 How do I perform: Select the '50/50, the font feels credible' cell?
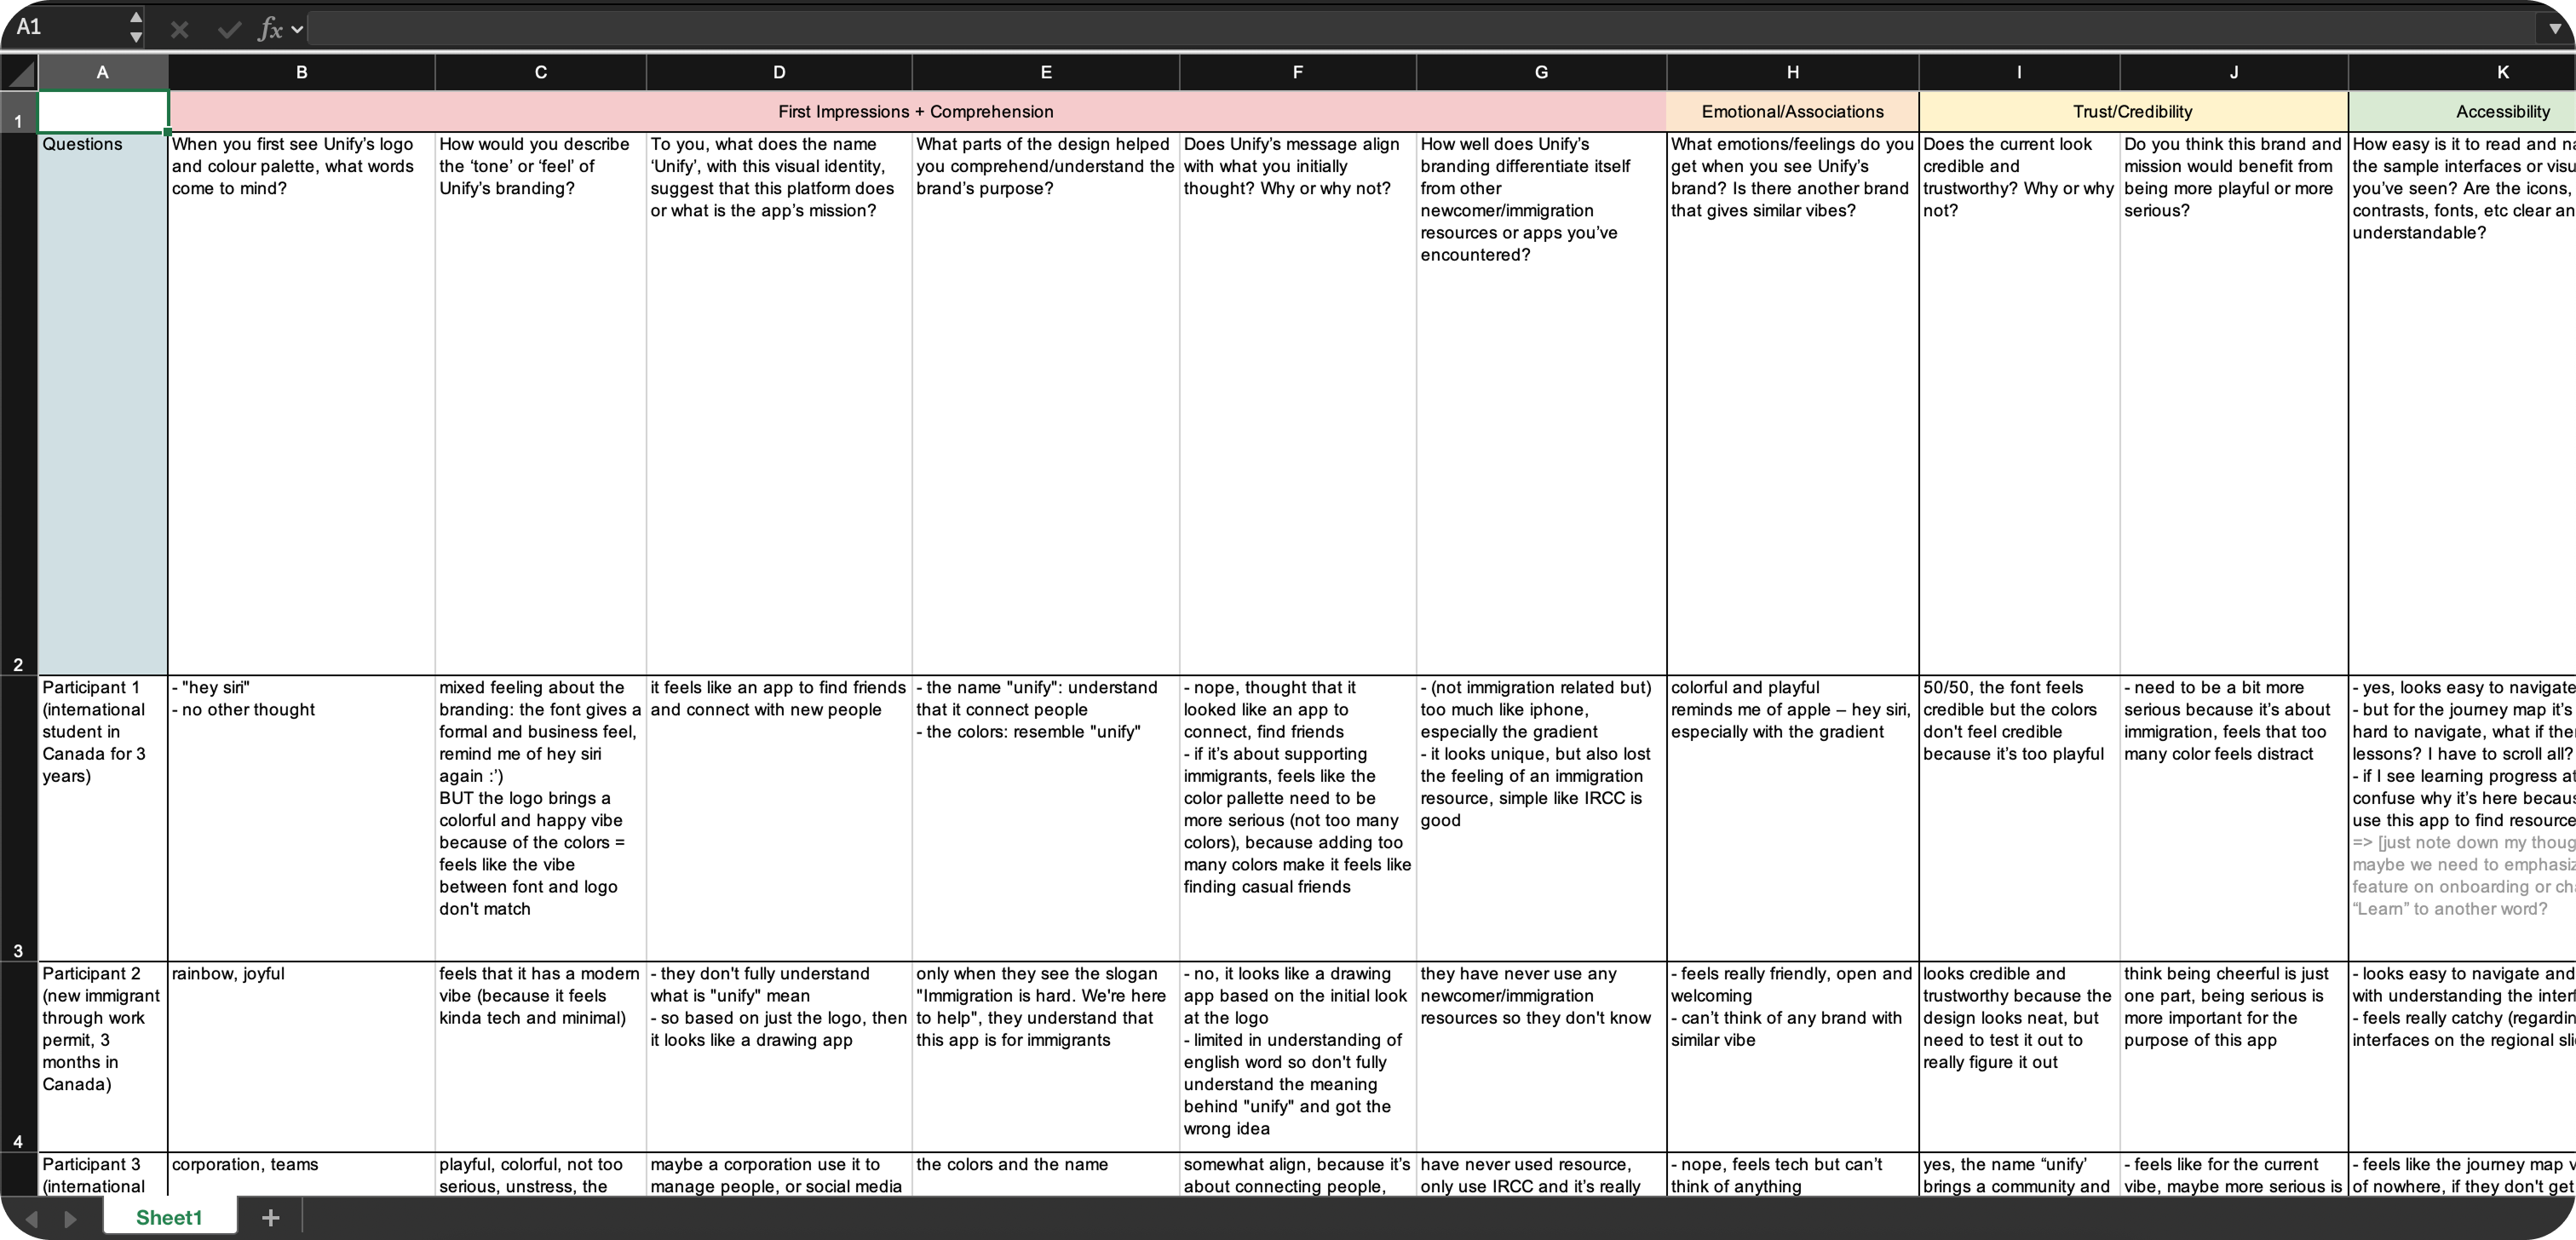(x=2019, y=818)
